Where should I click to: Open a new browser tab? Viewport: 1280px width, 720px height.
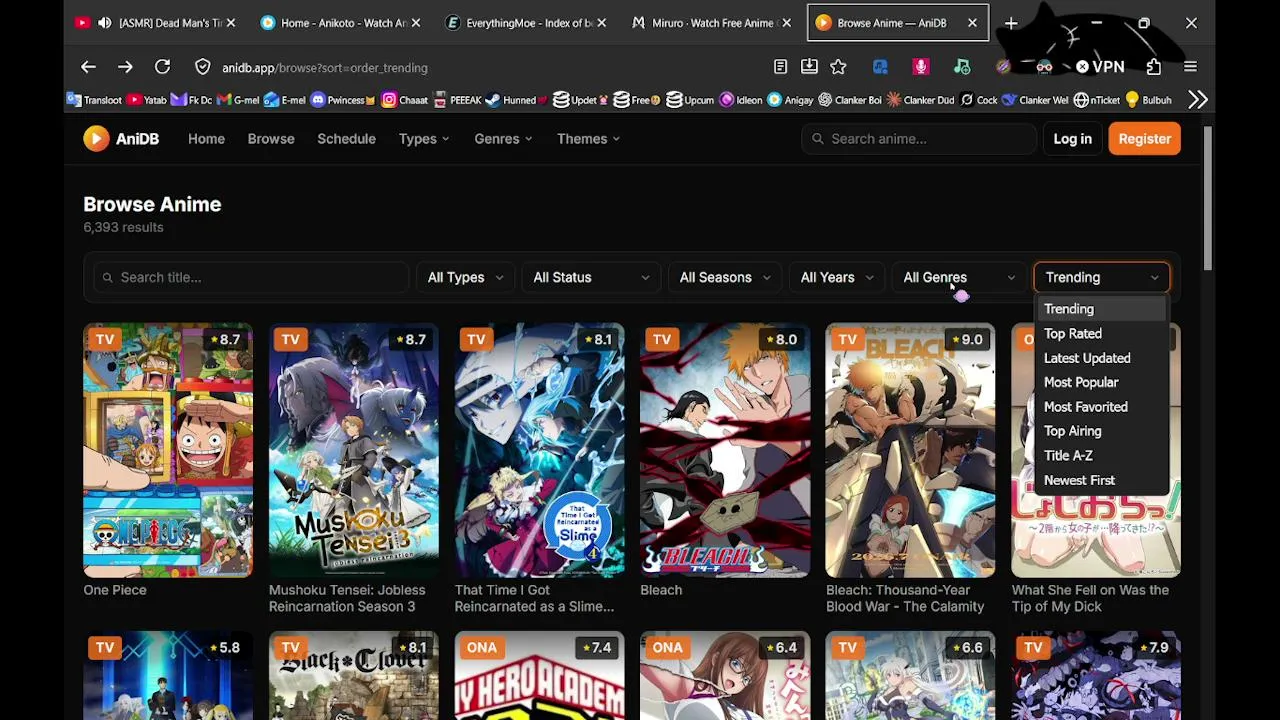point(1011,23)
